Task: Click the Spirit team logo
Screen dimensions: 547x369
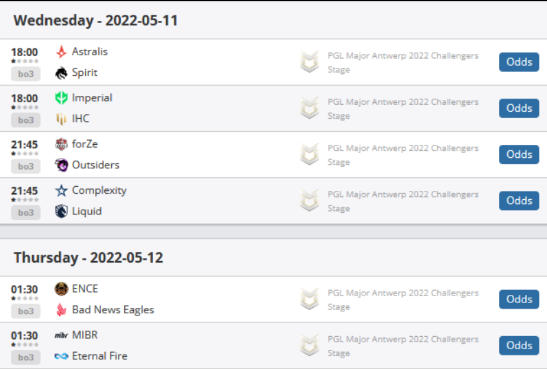Action: click(x=61, y=73)
